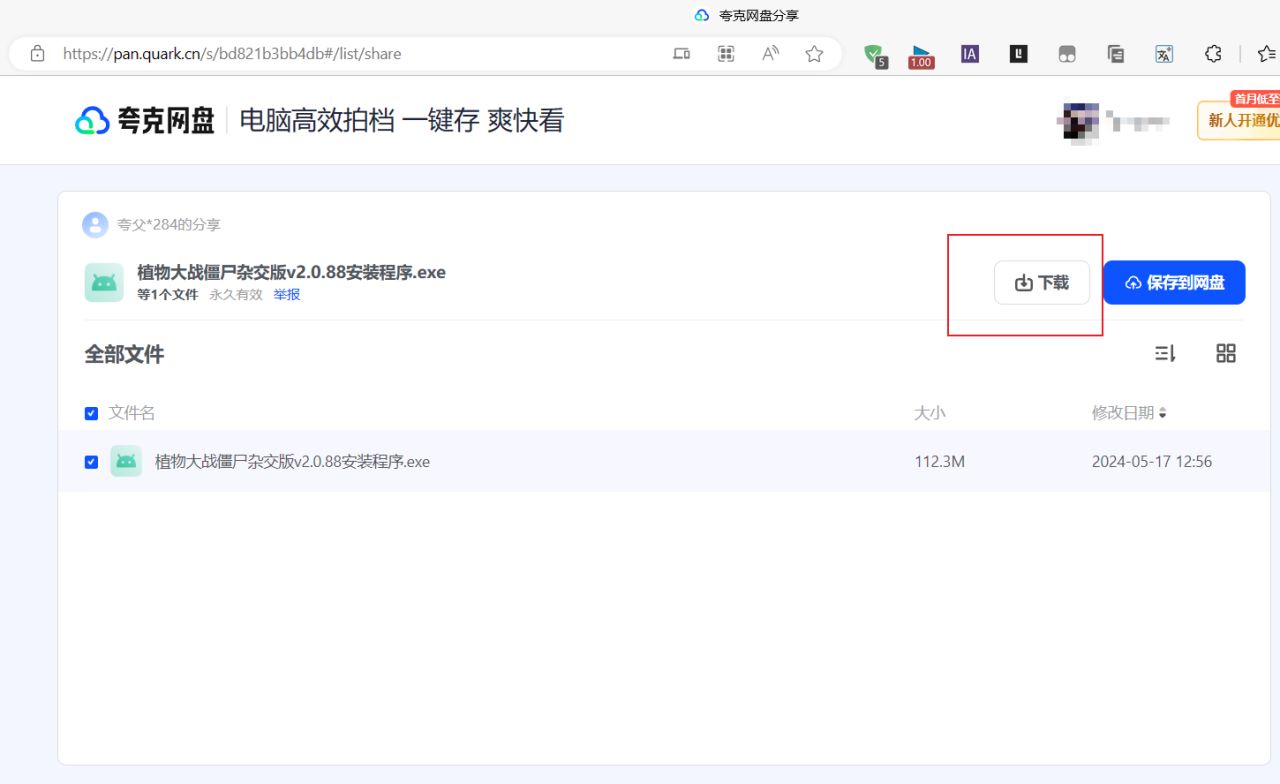
Task: Click the date 2024-05-17 12:56
Action: tap(1152, 462)
